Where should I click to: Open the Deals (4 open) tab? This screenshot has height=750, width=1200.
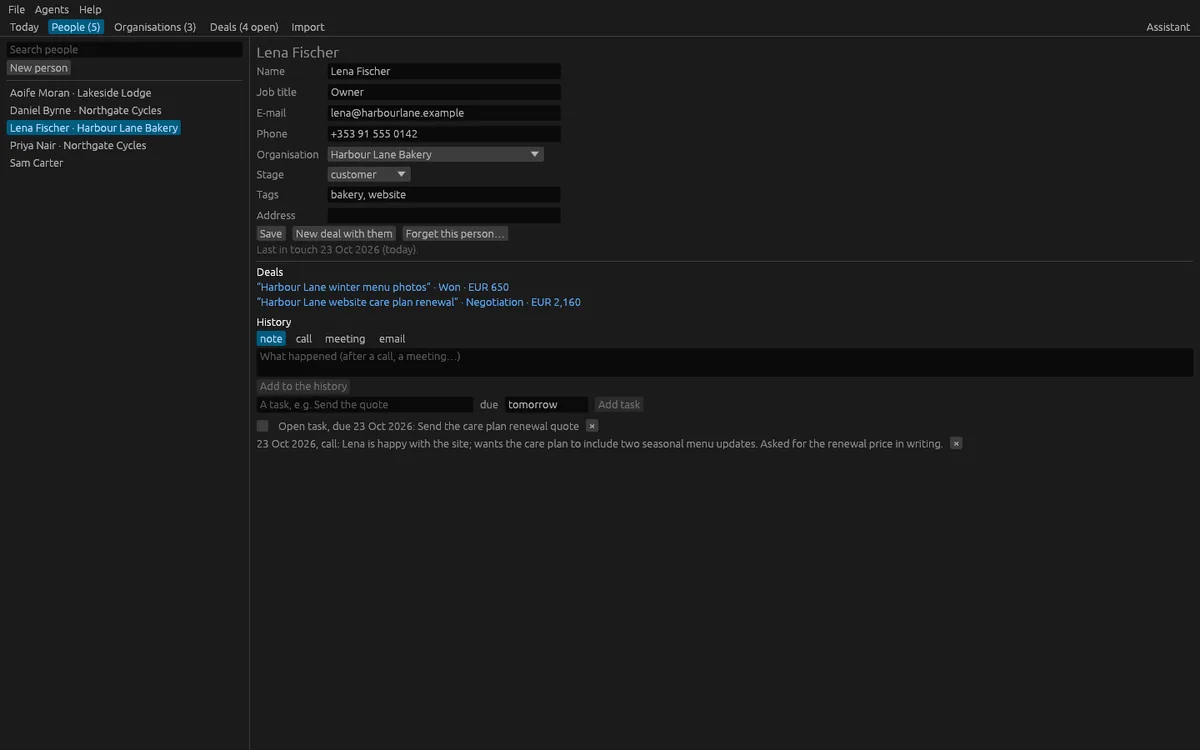[x=244, y=27]
